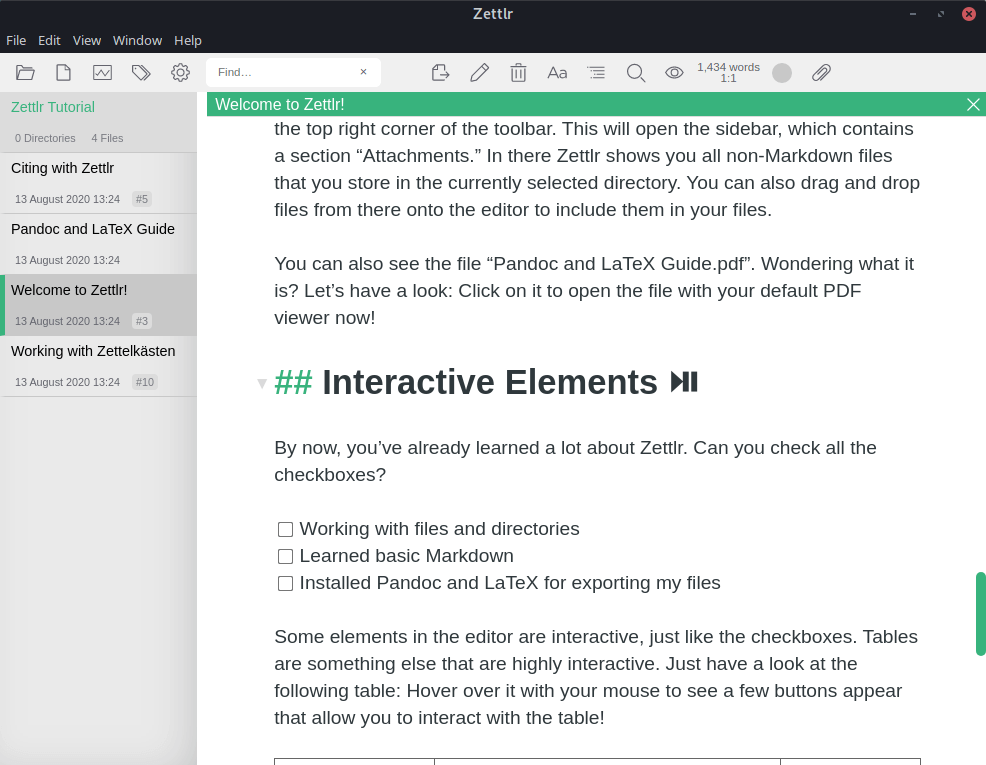This screenshot has width=986, height=765.
Task: Click the Interactive Elements heading text
Action: 490,382
